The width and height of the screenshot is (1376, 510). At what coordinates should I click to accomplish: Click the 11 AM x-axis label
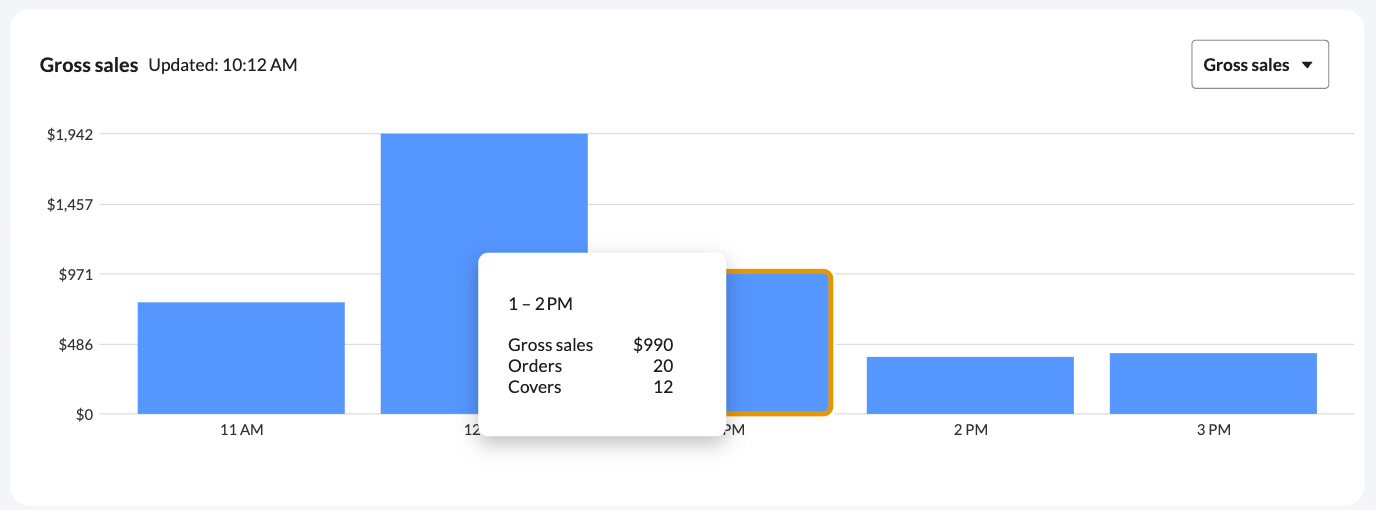point(241,430)
